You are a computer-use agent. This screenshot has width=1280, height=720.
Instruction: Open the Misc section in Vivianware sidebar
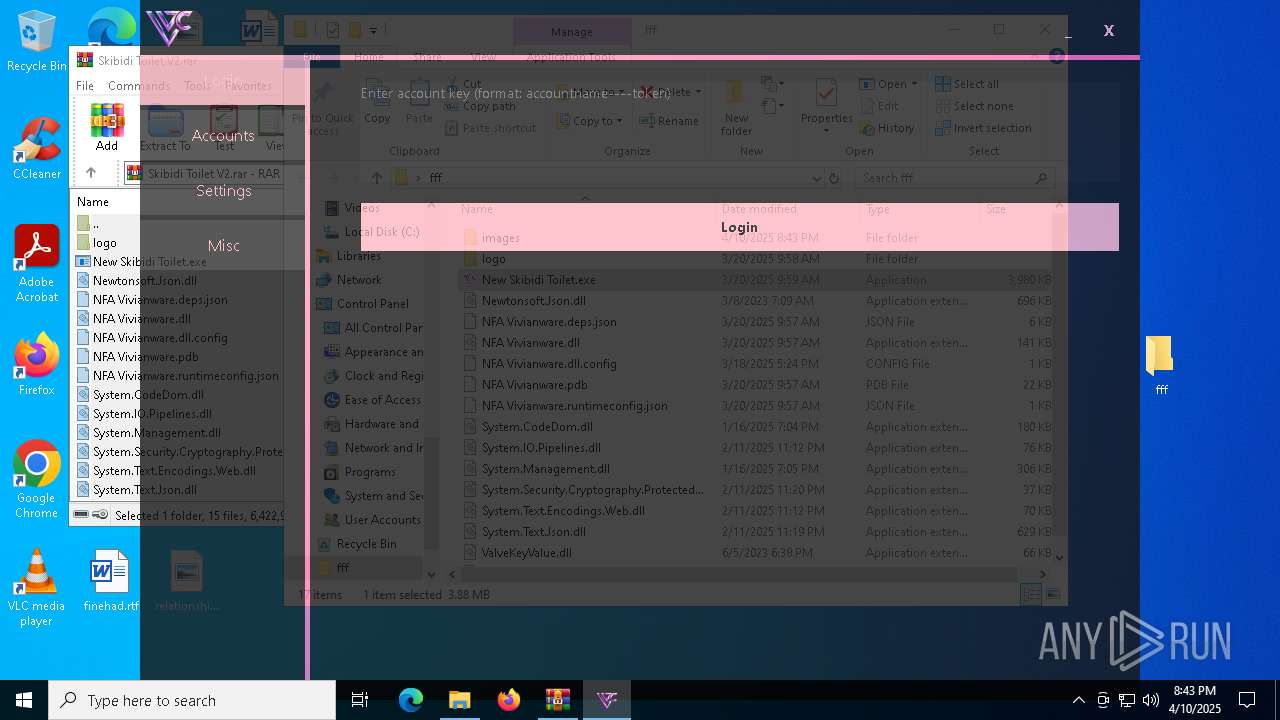[x=223, y=246]
